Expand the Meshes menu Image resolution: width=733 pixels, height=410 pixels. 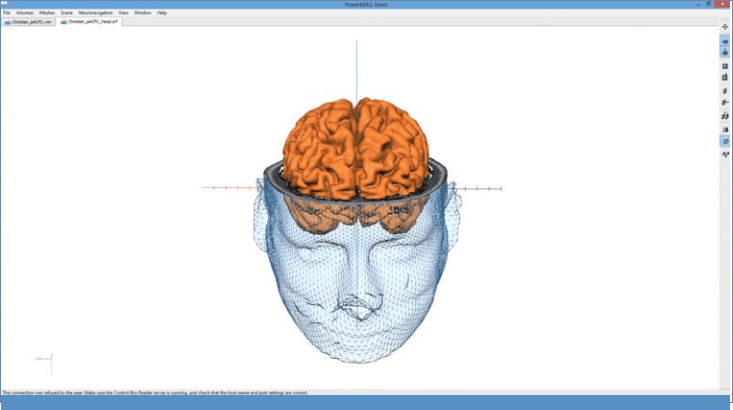pyautogui.click(x=47, y=13)
